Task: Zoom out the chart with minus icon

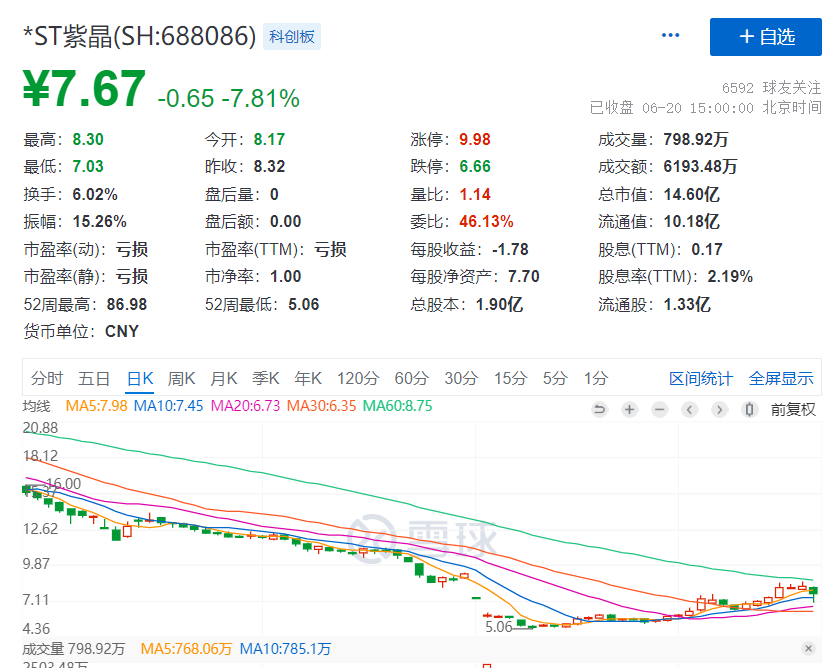Action: pos(659,409)
